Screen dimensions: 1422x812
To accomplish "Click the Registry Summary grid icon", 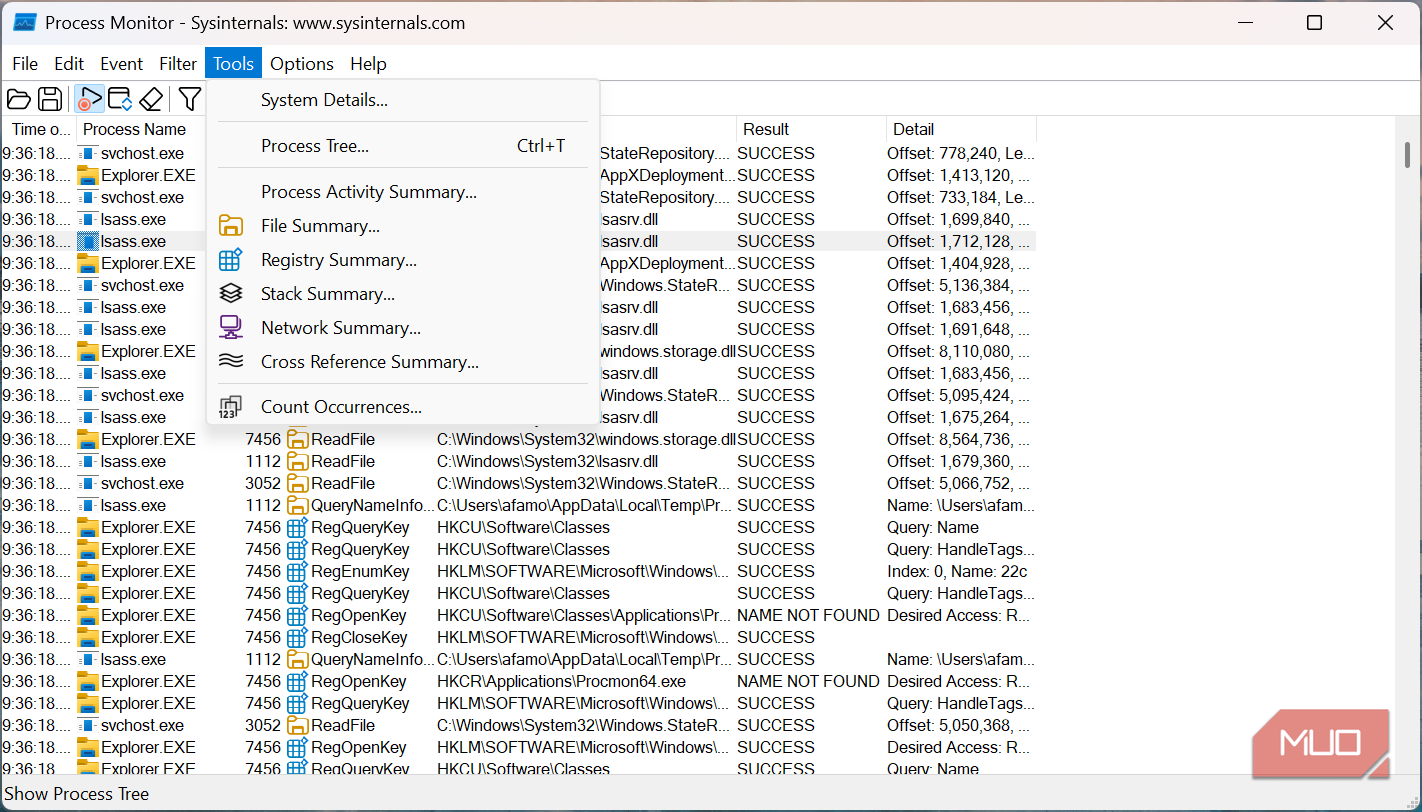I will click(231, 260).
